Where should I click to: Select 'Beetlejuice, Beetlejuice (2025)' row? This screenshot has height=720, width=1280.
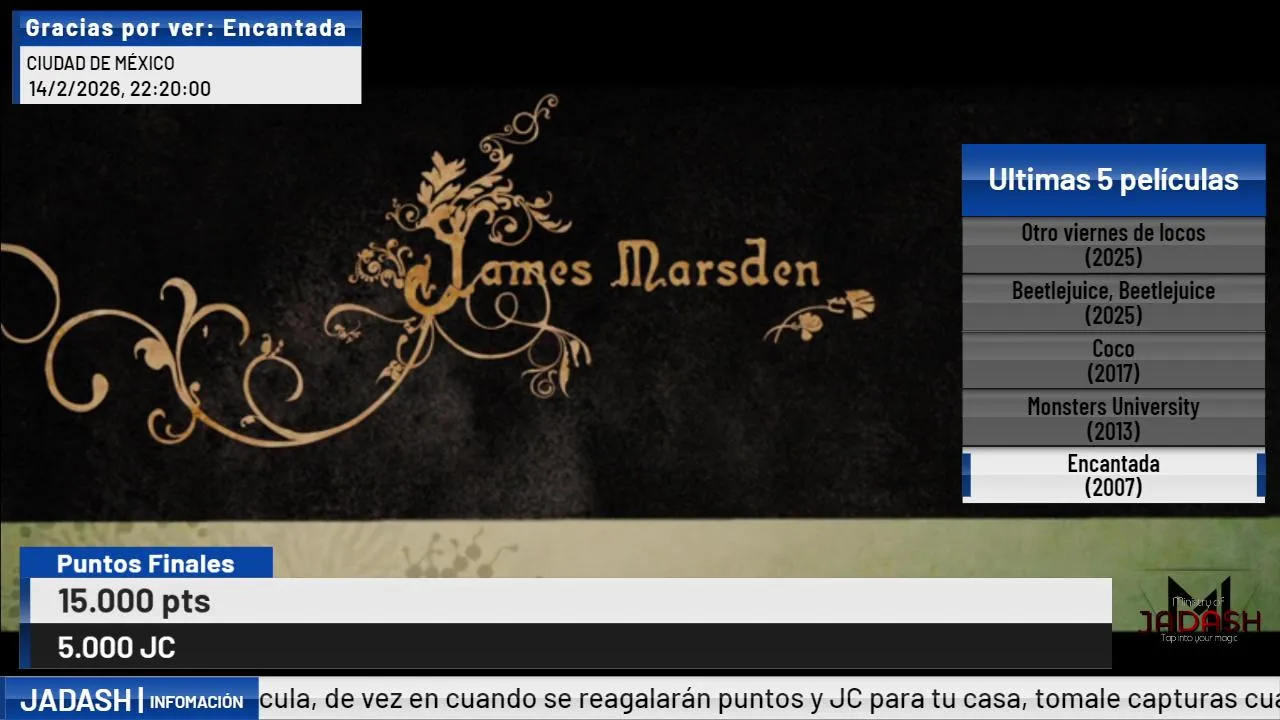pos(1113,303)
